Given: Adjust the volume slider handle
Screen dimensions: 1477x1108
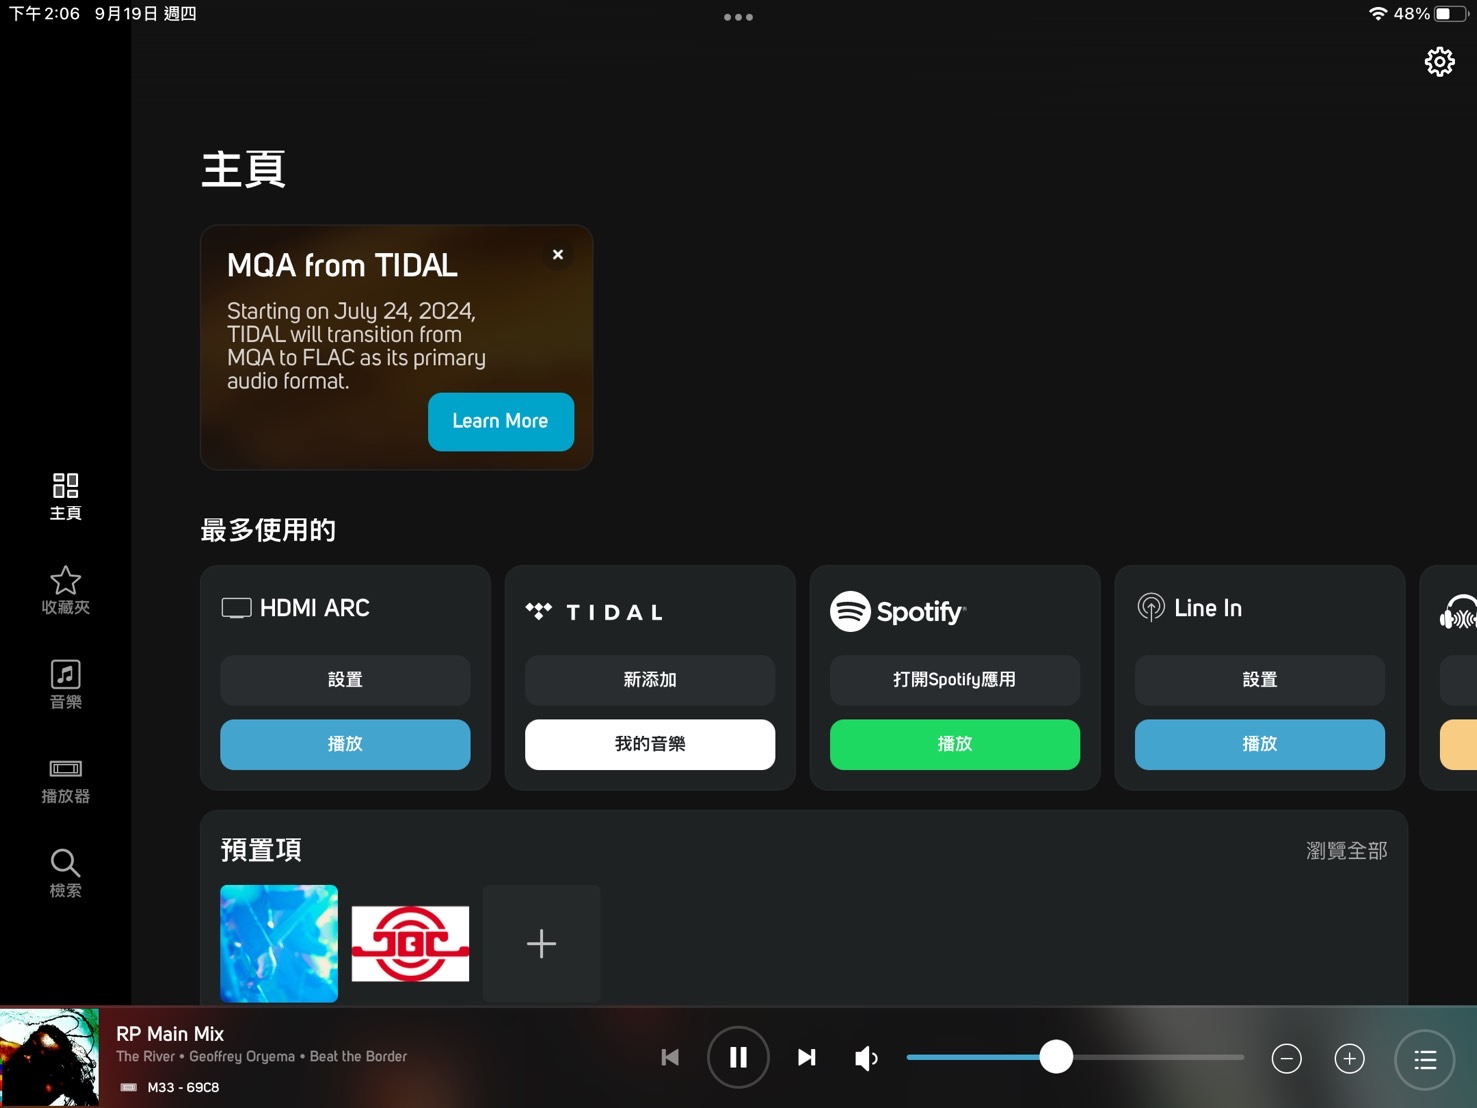Looking at the screenshot, I should click(x=1056, y=1057).
